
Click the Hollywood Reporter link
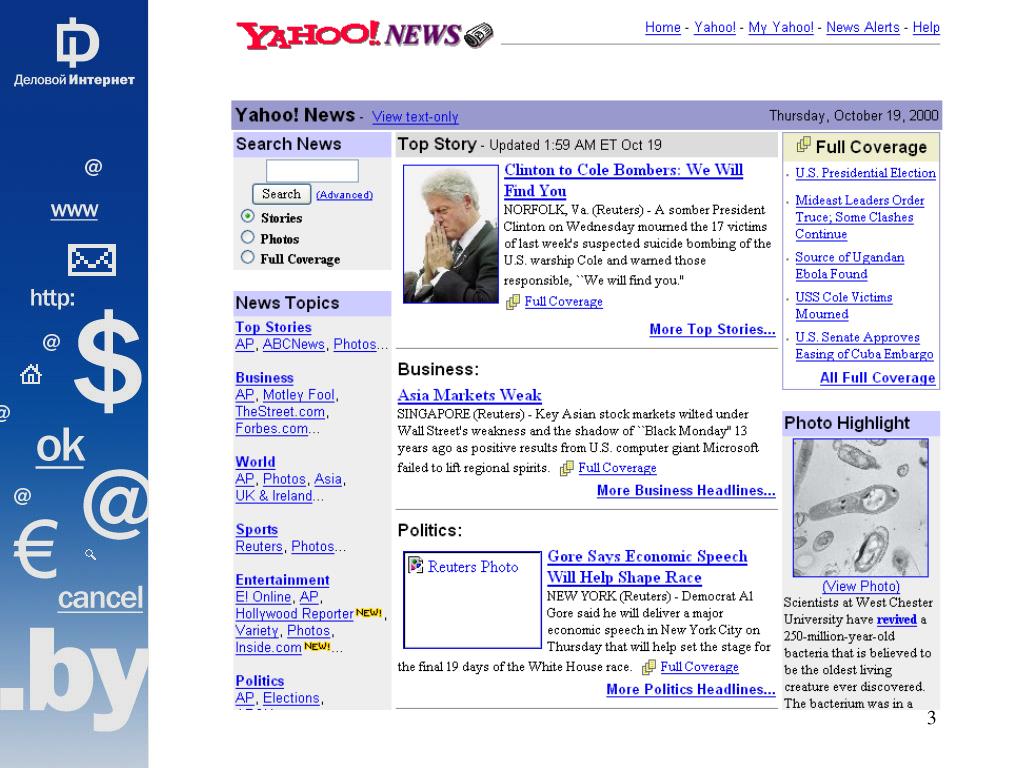coord(295,614)
